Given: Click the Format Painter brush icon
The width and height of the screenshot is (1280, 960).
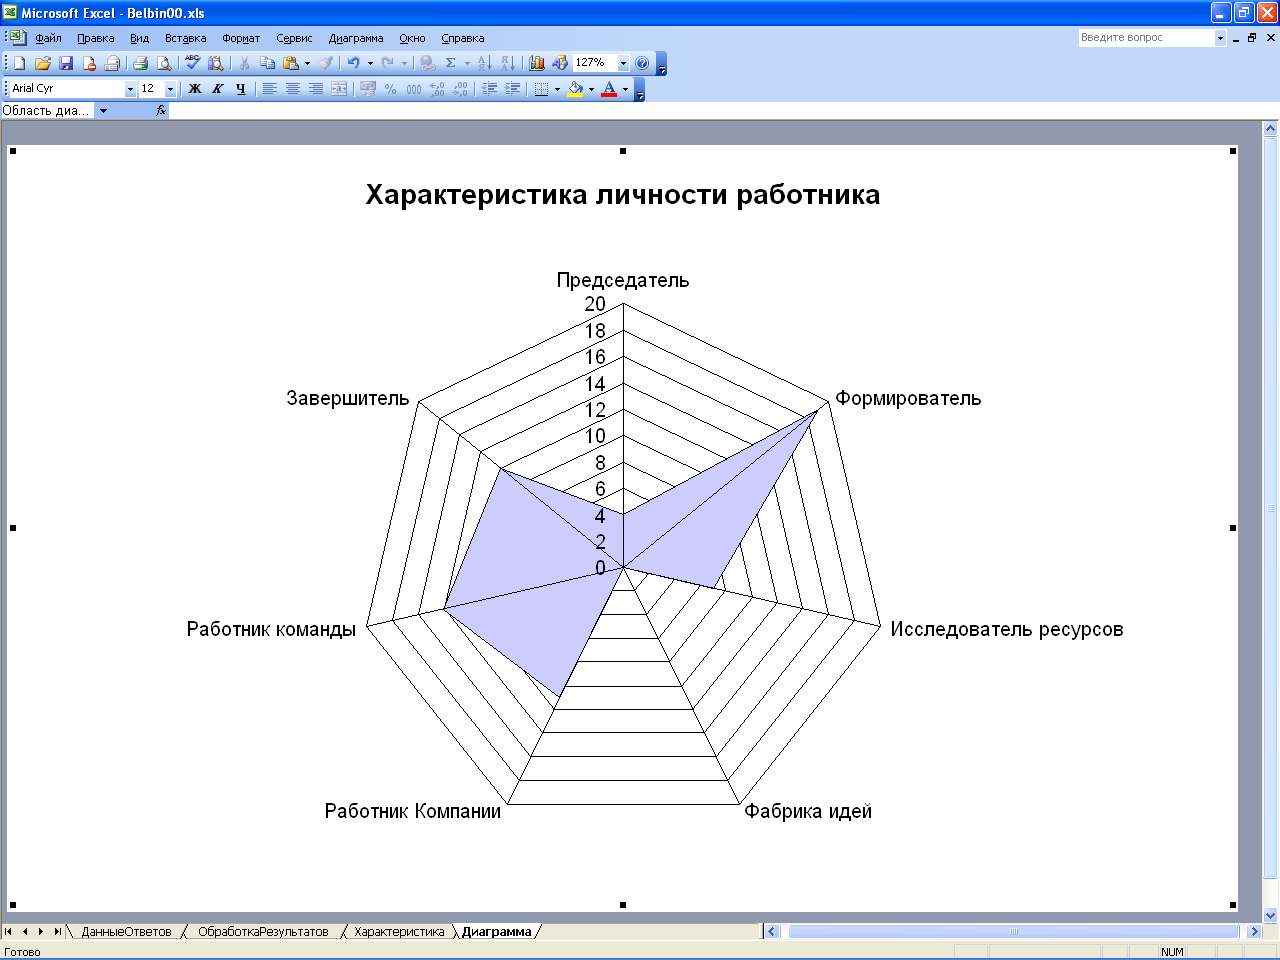Looking at the screenshot, I should click(x=326, y=63).
